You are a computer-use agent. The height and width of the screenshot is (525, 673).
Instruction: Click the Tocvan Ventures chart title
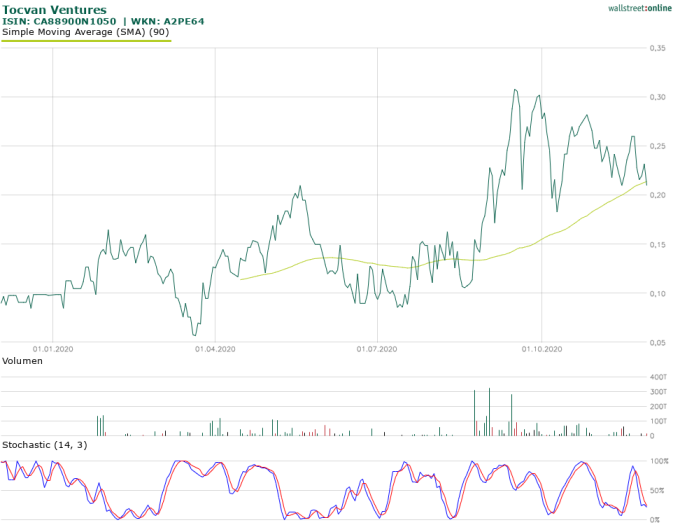point(55,10)
